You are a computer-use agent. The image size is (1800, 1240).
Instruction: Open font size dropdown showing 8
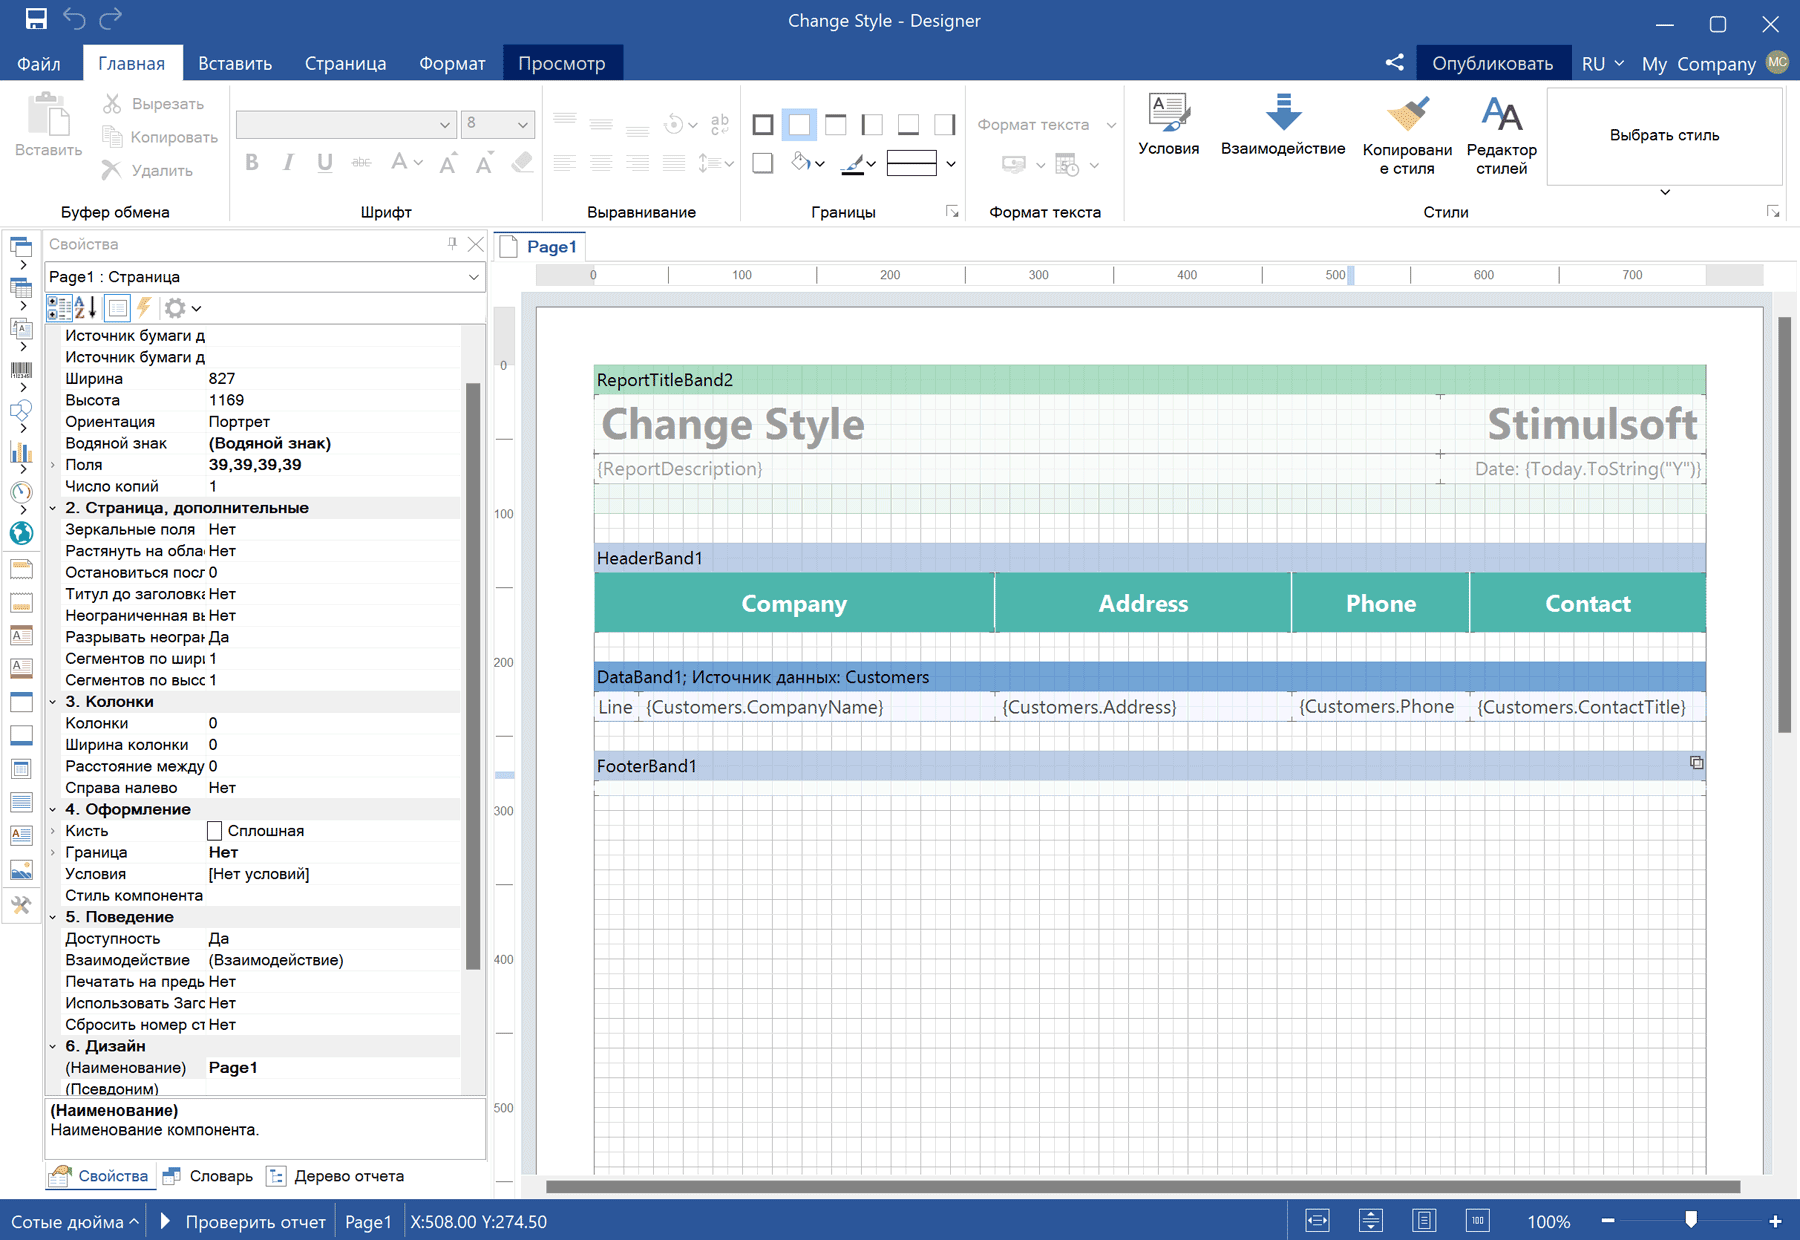[x=522, y=125]
